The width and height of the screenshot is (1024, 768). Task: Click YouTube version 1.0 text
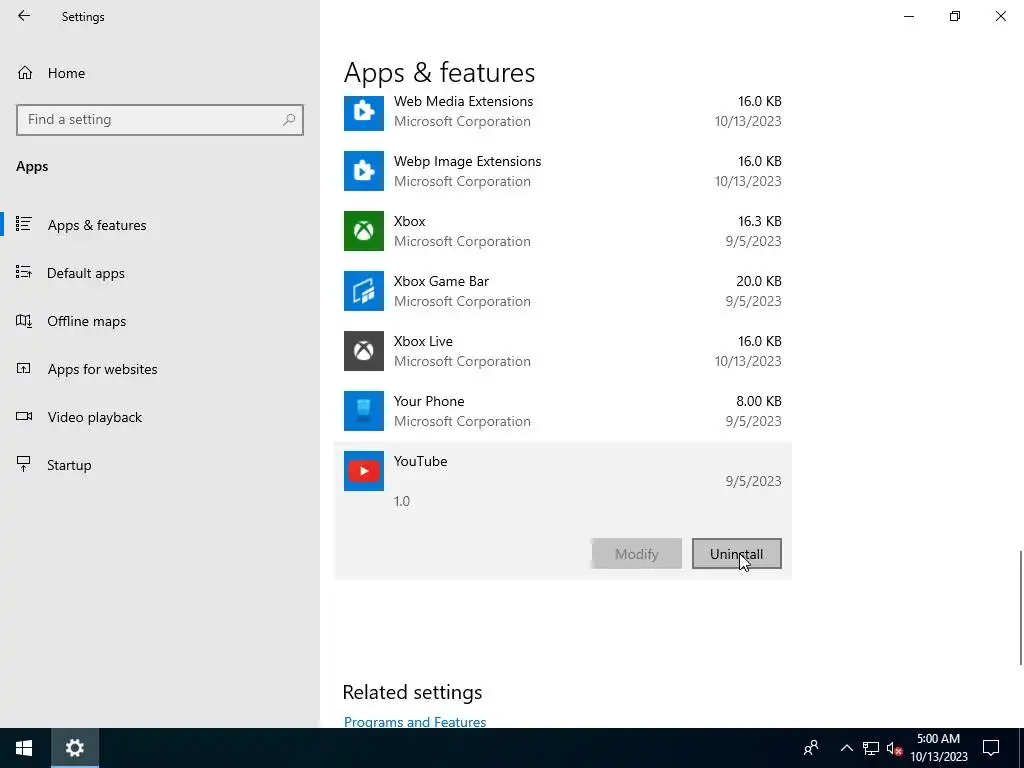[x=402, y=501]
